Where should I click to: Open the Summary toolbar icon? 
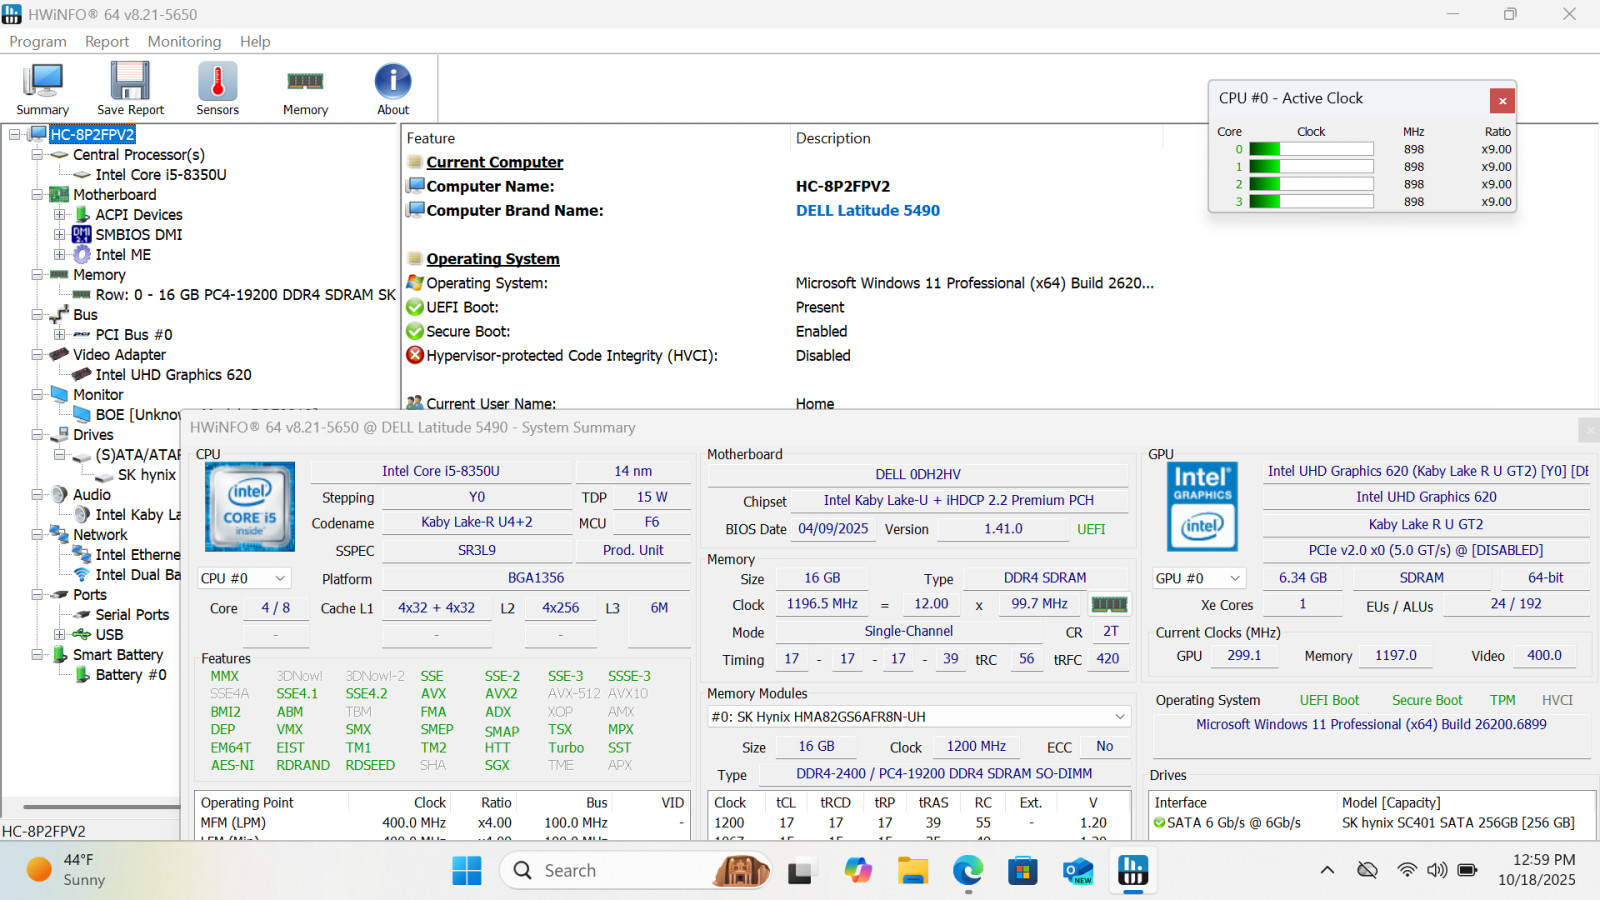pos(43,89)
